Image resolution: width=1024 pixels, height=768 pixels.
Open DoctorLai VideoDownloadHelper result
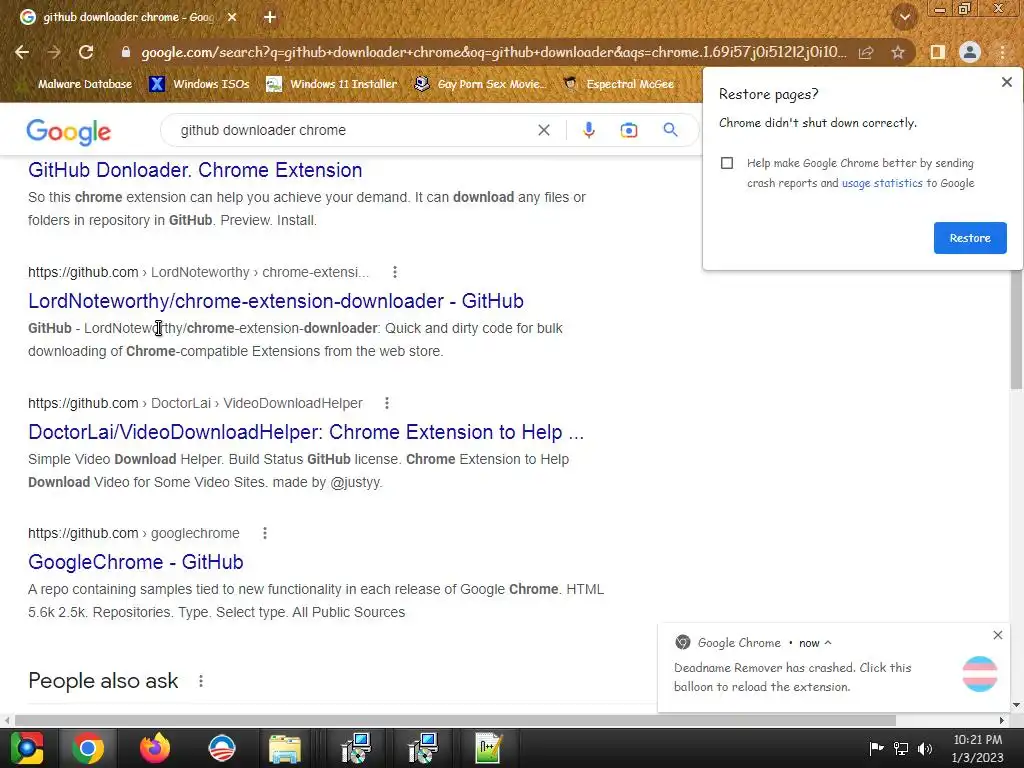(306, 432)
